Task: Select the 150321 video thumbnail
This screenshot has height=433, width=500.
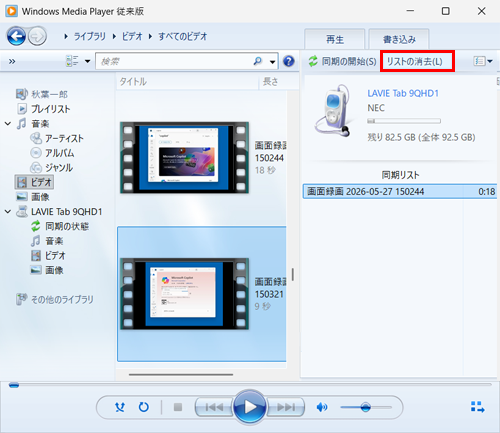Action: [184, 294]
